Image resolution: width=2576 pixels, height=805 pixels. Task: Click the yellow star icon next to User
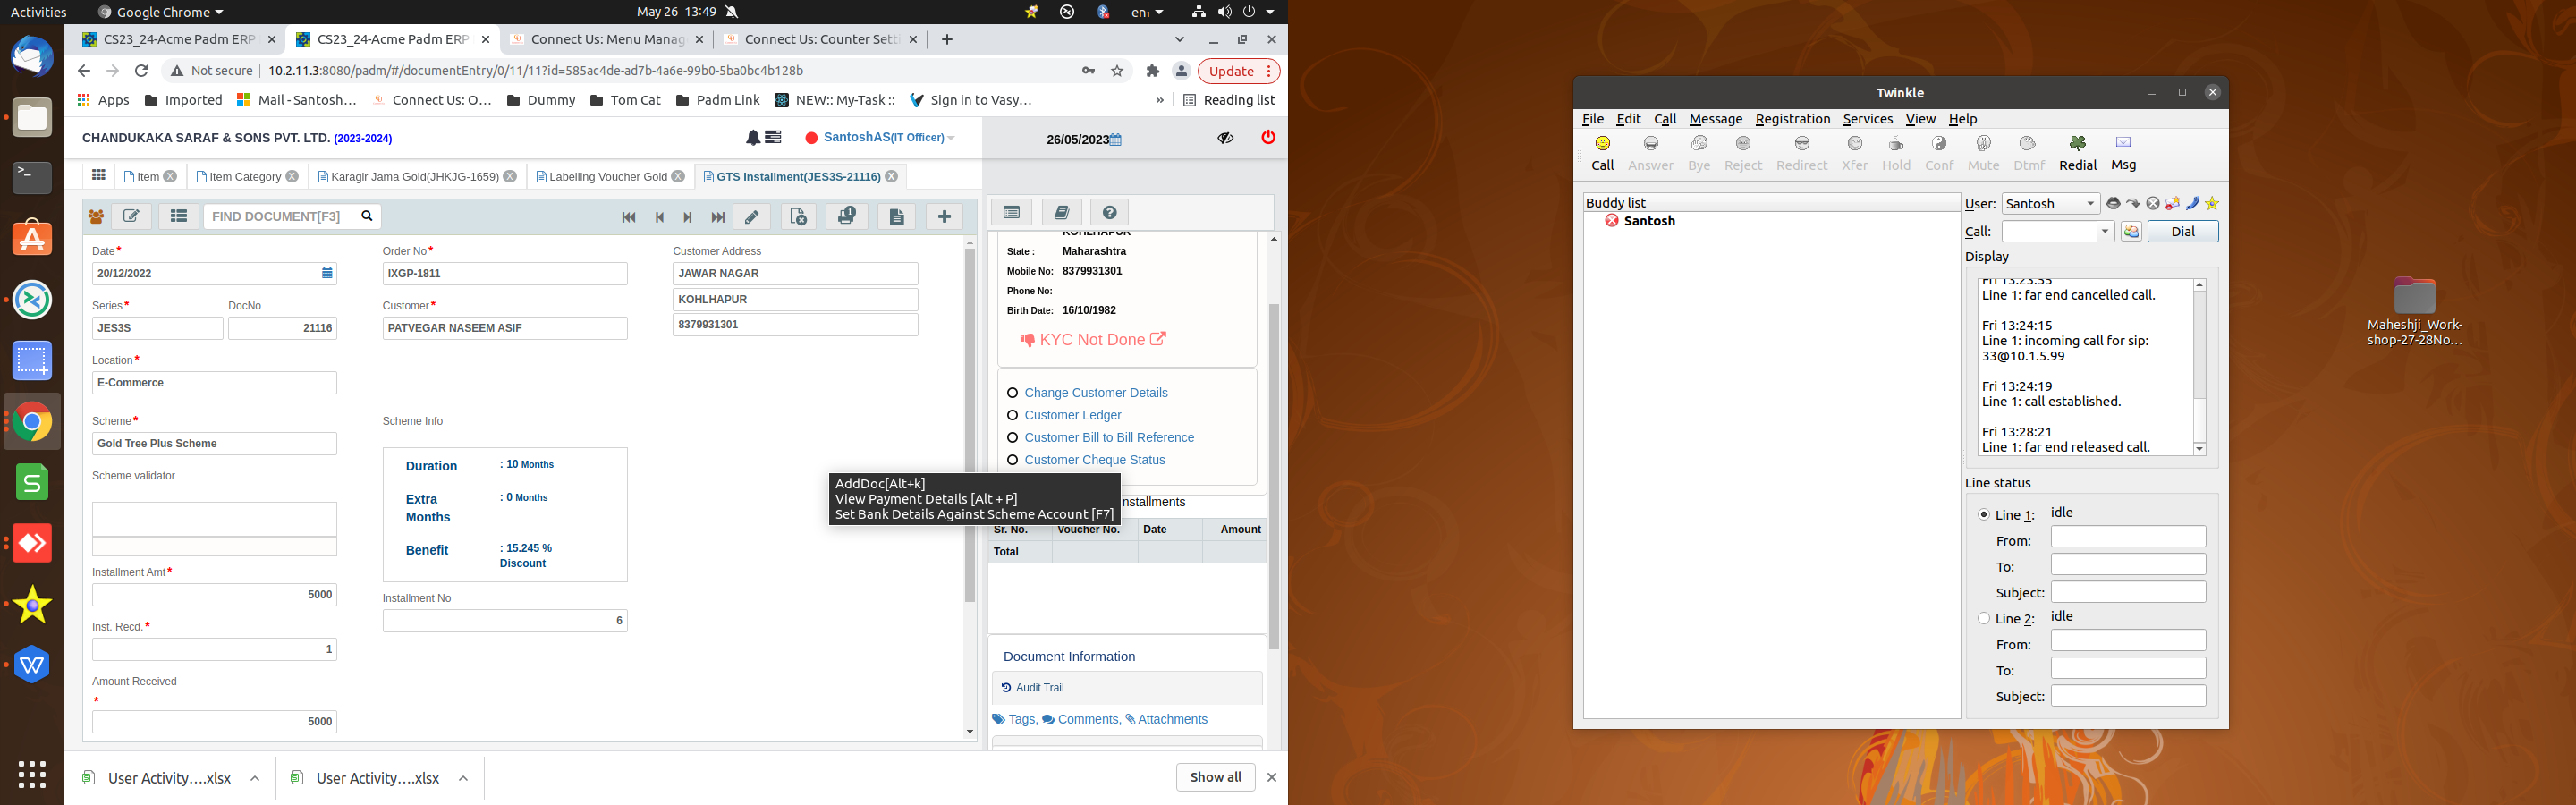tap(2212, 204)
